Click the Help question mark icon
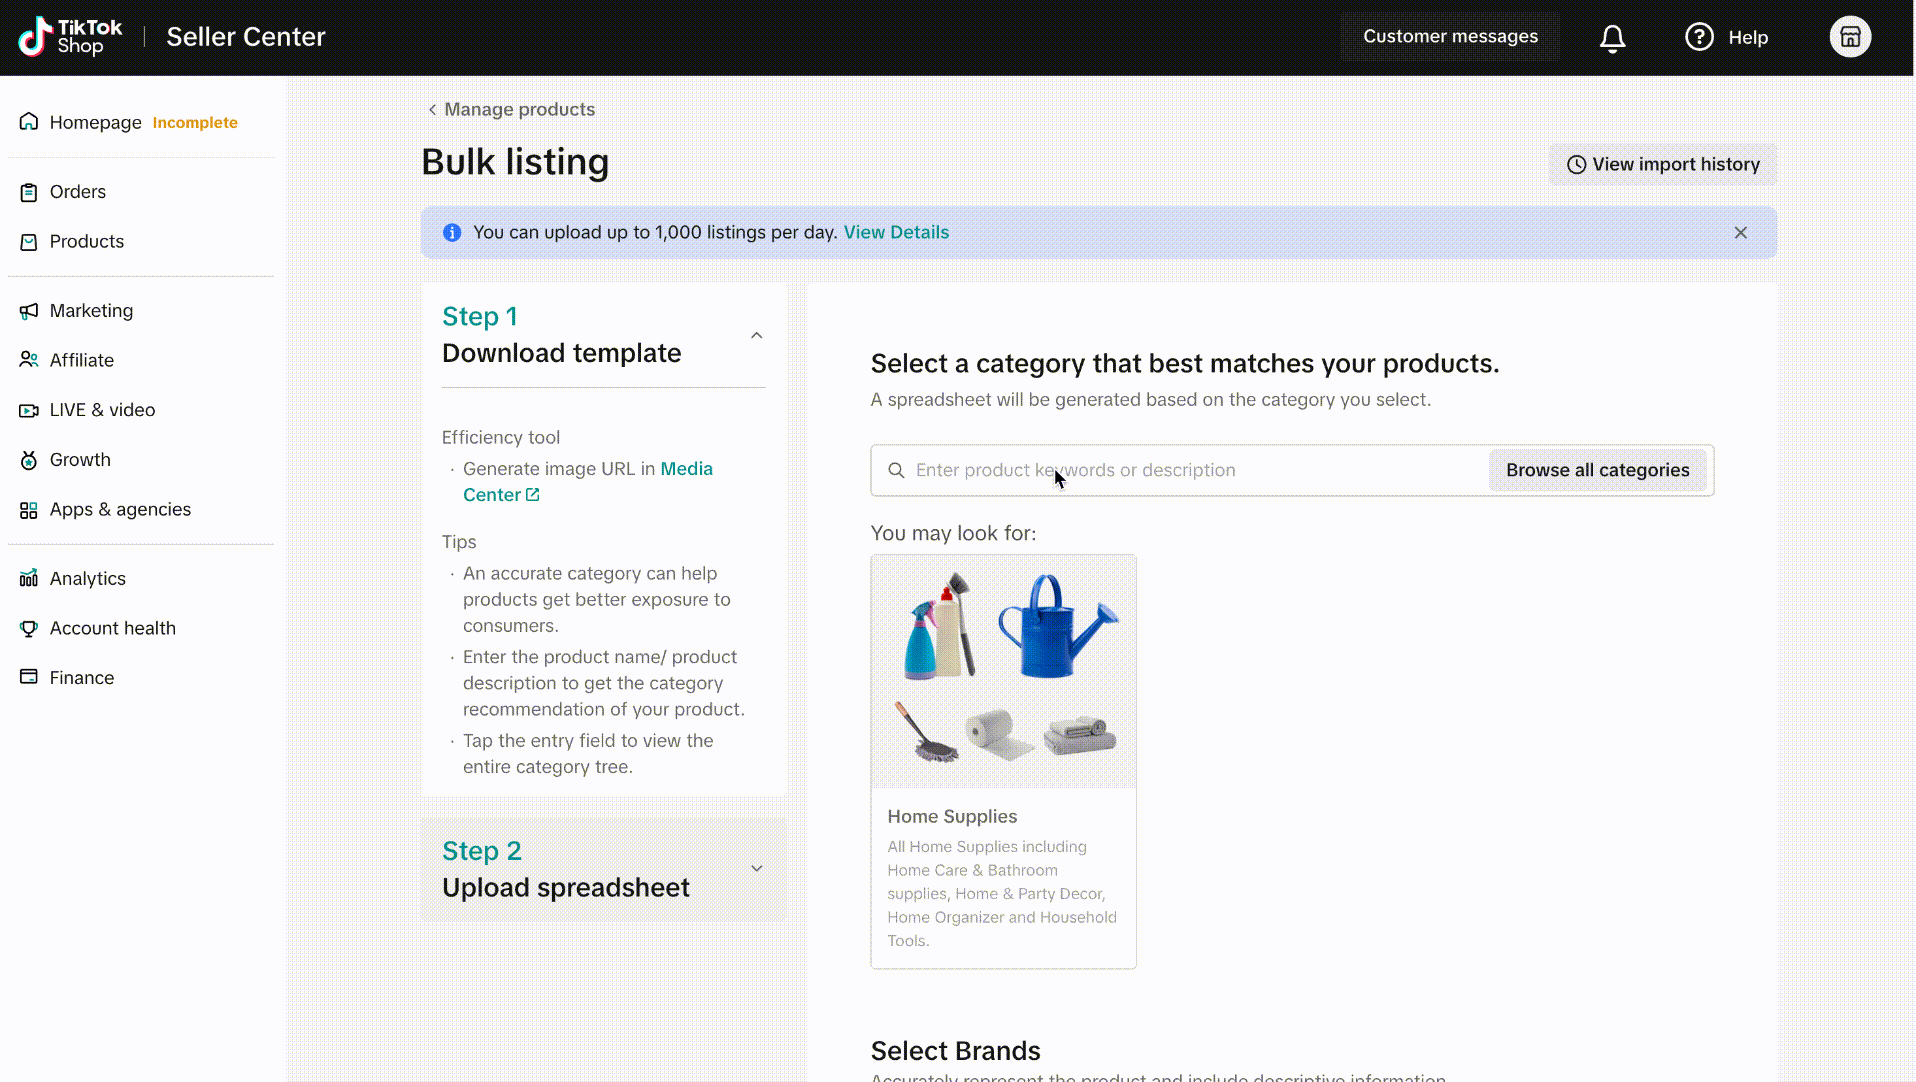Viewport: 1916px width, 1082px height. pos(1699,37)
